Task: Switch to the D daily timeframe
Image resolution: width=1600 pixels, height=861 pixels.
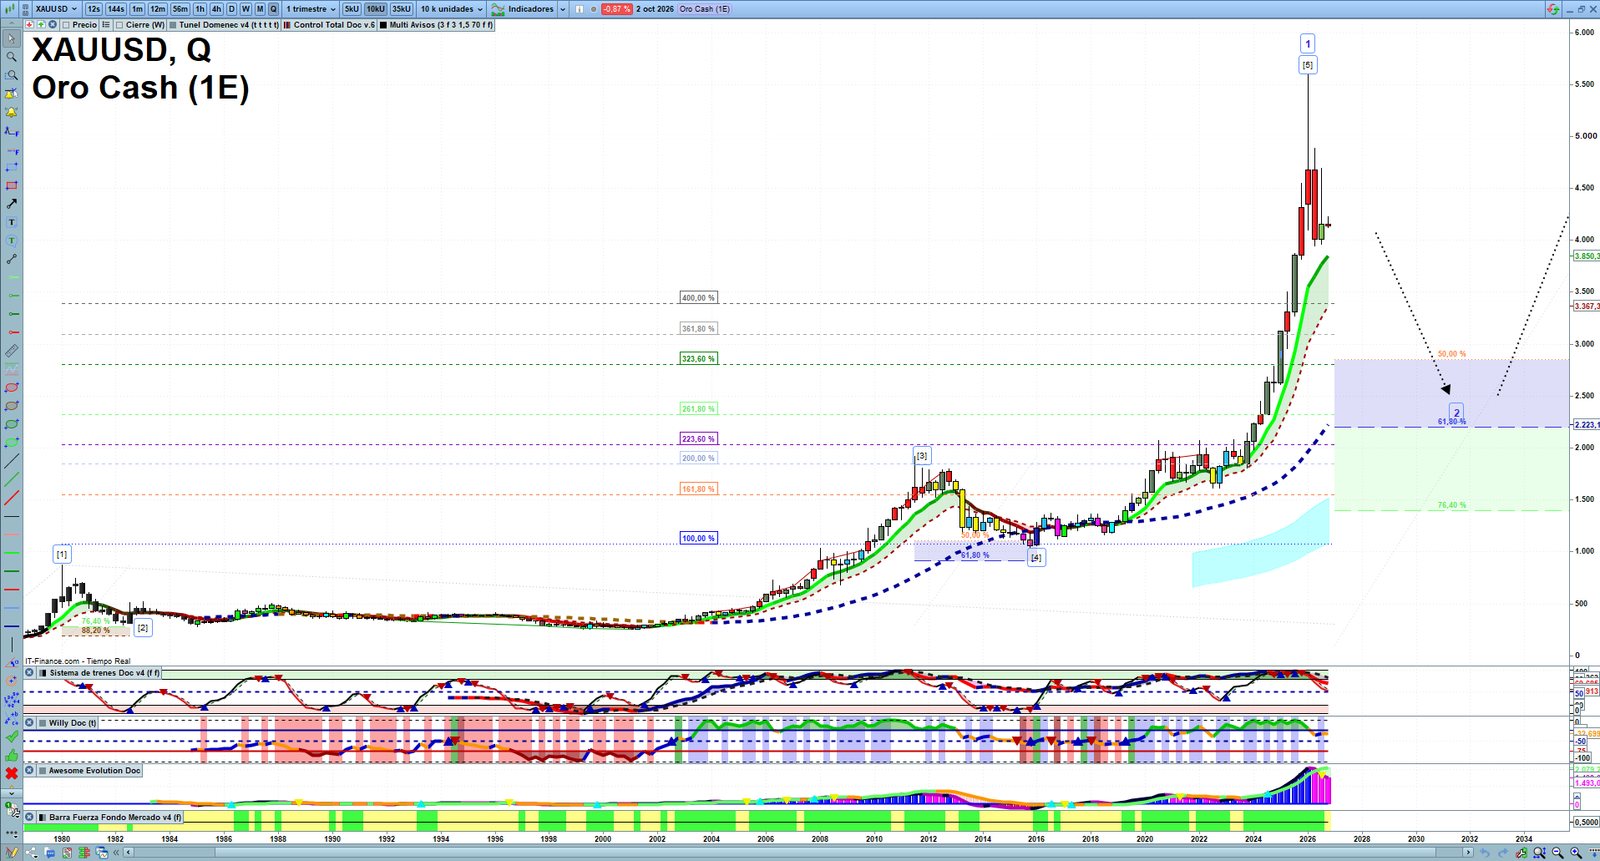Action: pyautogui.click(x=231, y=9)
